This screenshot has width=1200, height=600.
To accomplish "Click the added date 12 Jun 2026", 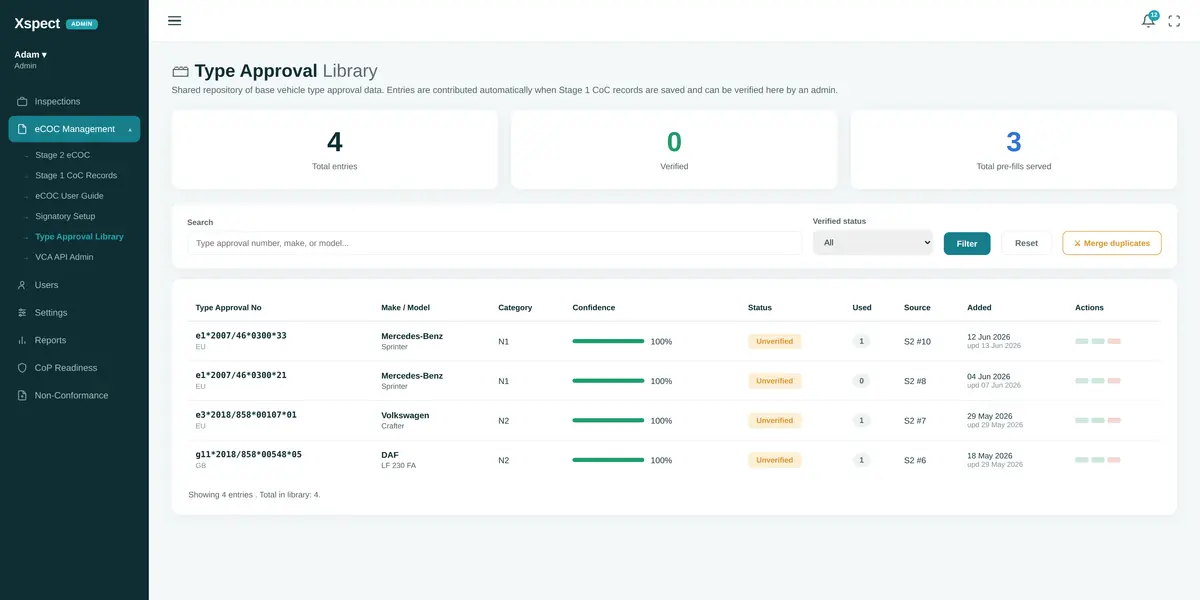I will pyautogui.click(x=991, y=336).
